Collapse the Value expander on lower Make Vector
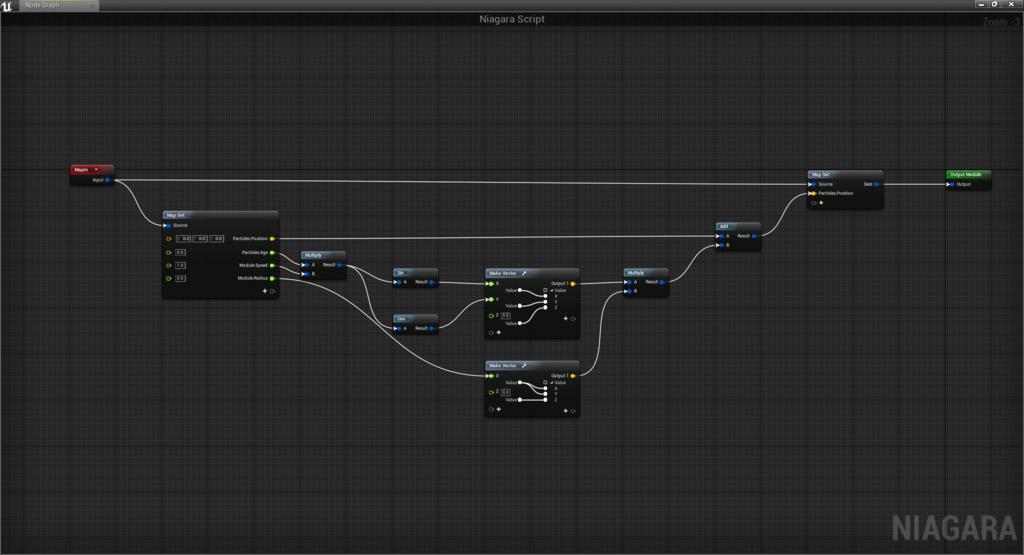Image resolution: width=1024 pixels, height=555 pixels. click(x=552, y=383)
